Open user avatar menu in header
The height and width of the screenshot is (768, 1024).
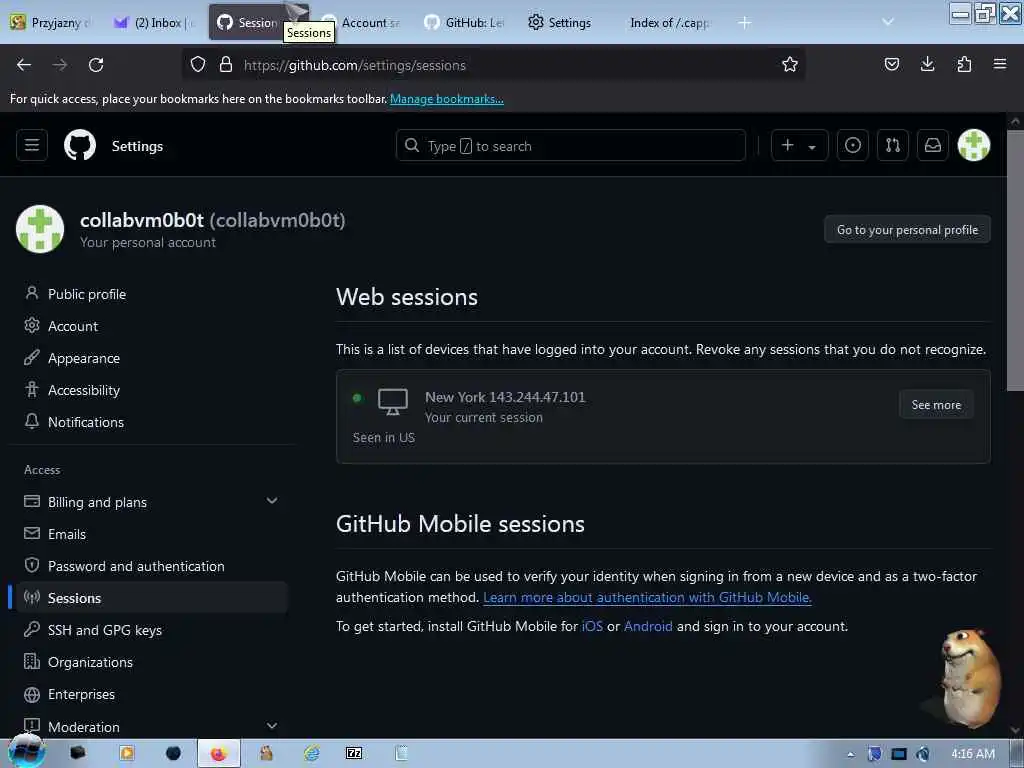973,145
